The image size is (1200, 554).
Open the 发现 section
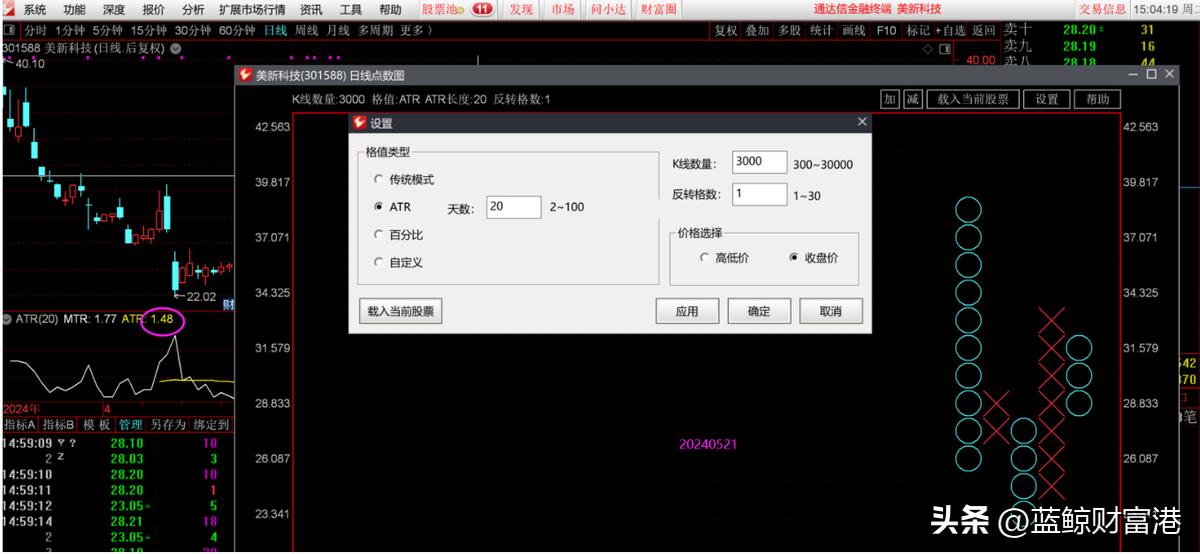521,9
